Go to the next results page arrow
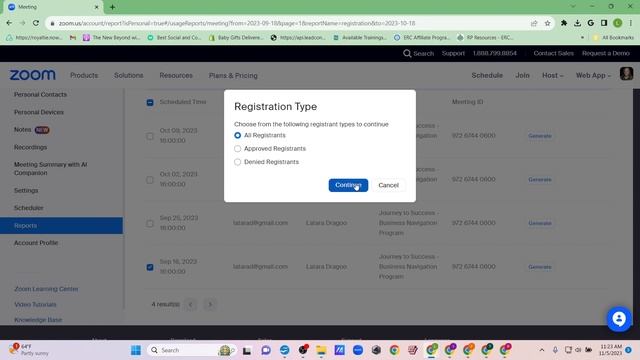The width and height of the screenshot is (640, 360). tap(210, 304)
